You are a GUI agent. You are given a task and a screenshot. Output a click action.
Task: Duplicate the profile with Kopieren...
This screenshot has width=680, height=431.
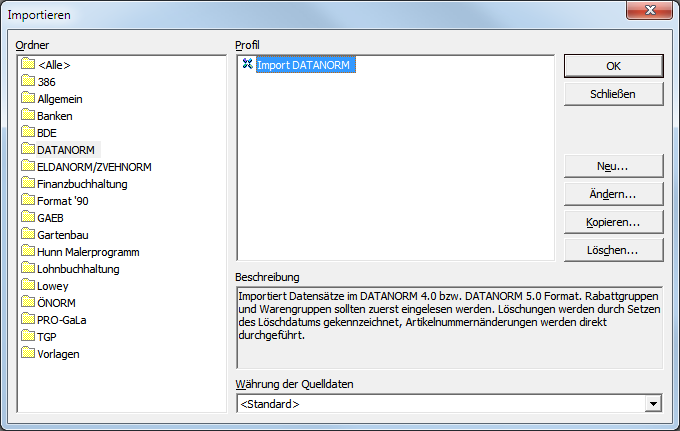(613, 222)
